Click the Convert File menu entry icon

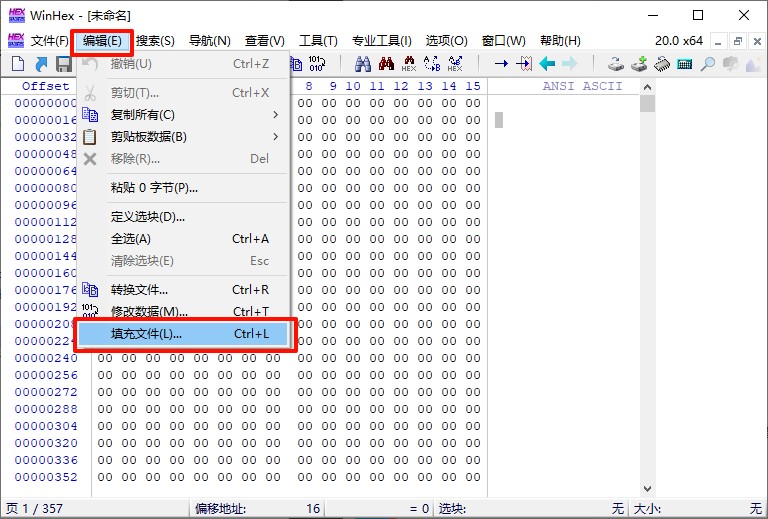pos(90,289)
